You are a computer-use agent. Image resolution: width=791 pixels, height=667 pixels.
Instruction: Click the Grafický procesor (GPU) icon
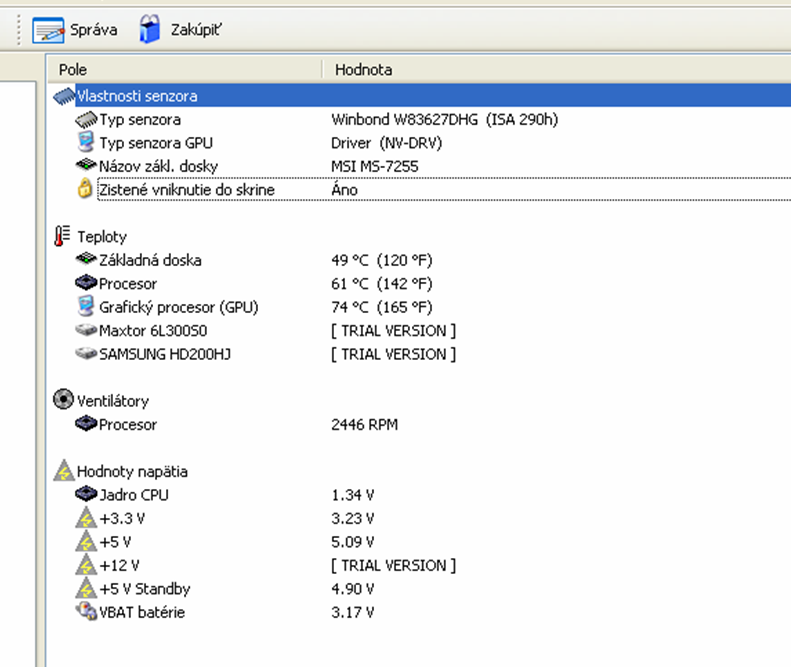pyautogui.click(x=86, y=307)
